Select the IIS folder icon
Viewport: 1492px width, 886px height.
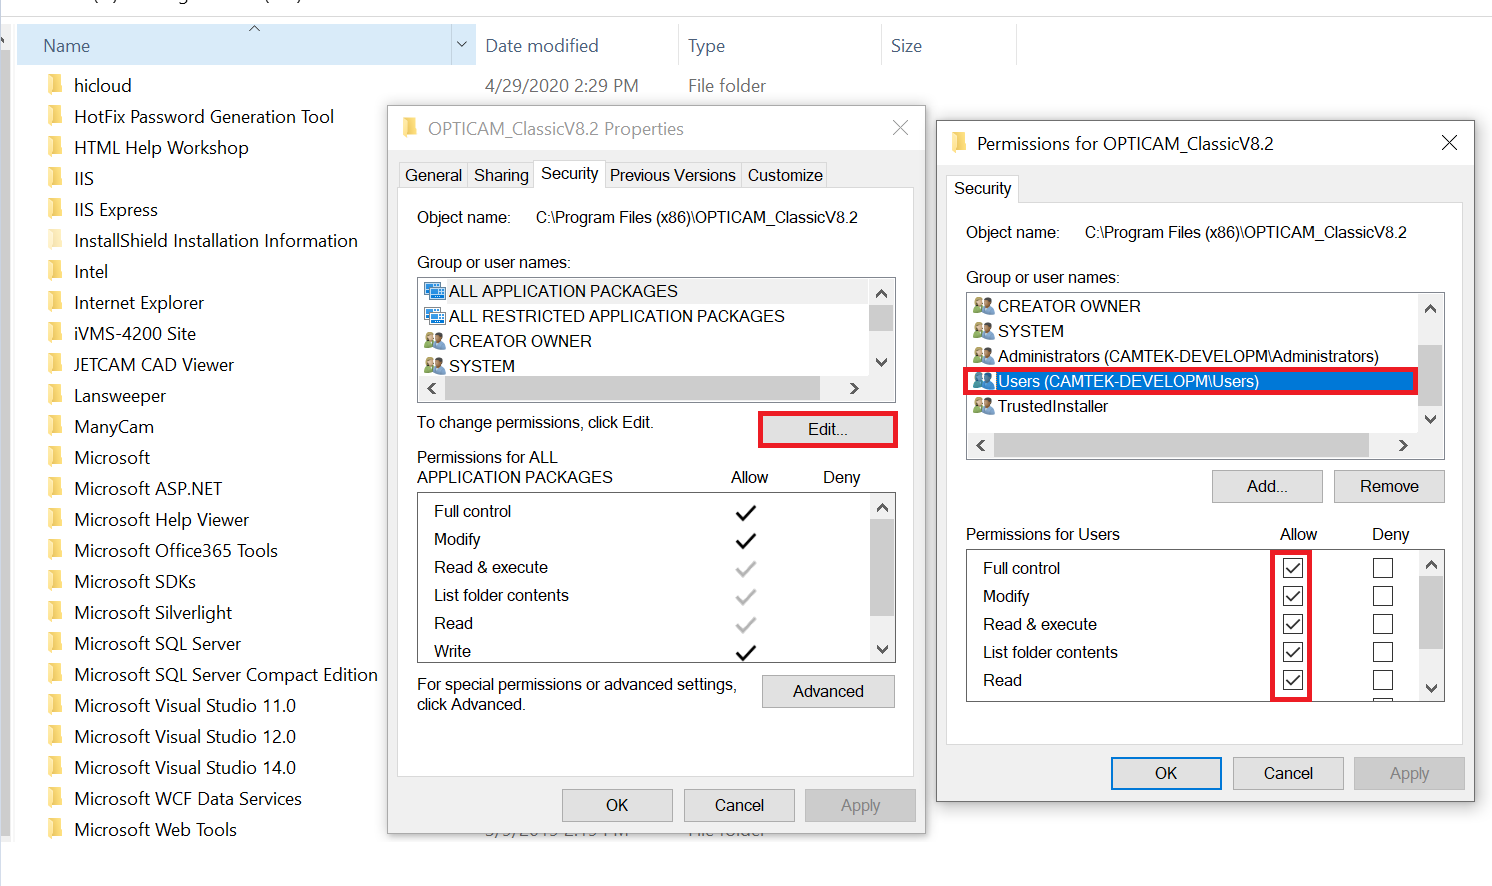55,178
